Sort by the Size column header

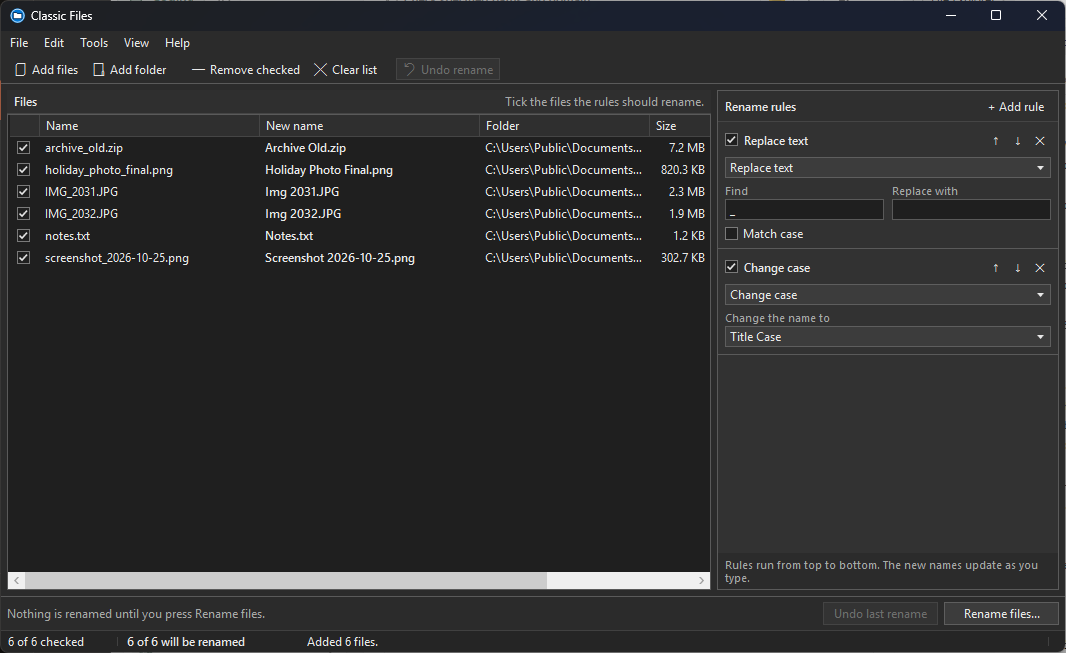tap(680, 126)
